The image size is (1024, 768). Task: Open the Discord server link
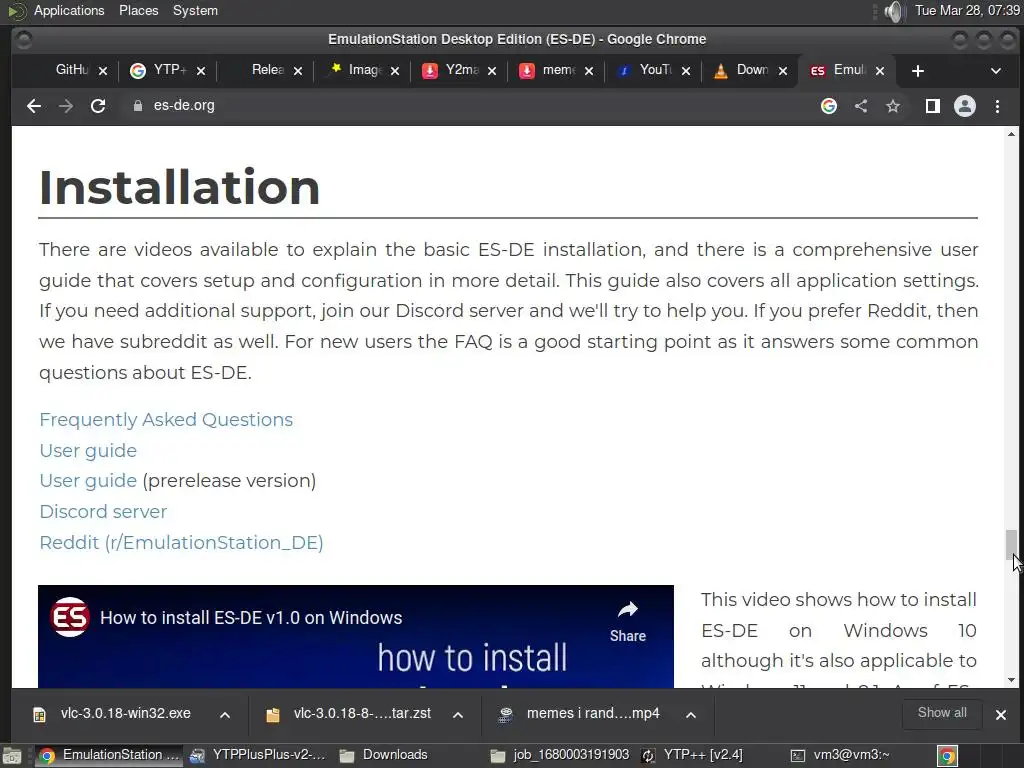(103, 511)
